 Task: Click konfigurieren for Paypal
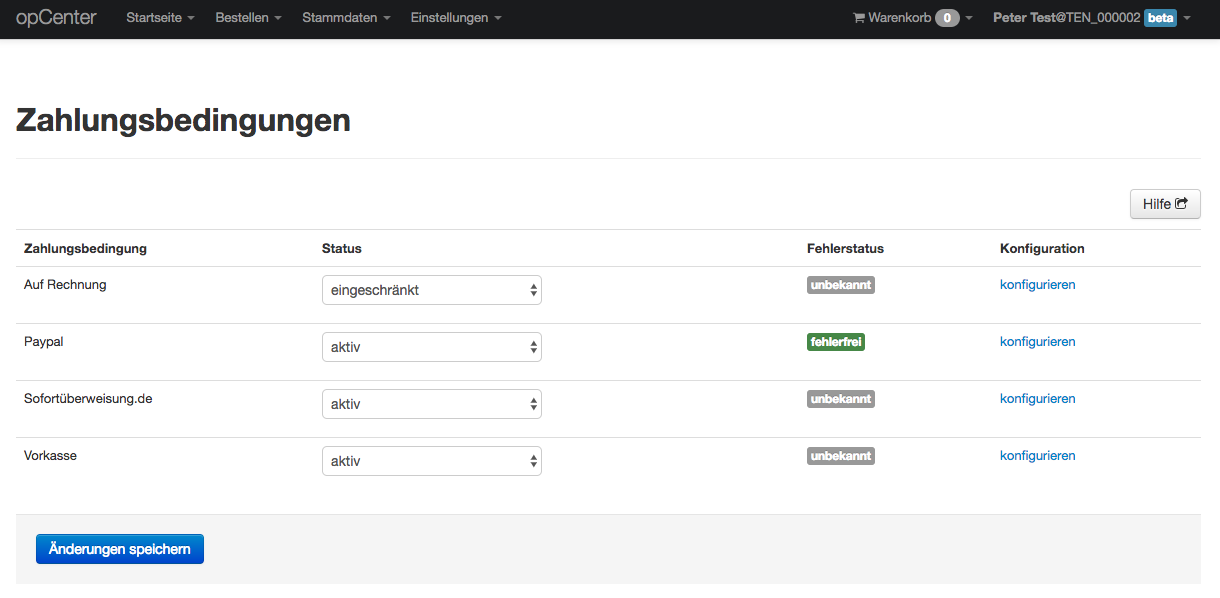(x=1037, y=341)
